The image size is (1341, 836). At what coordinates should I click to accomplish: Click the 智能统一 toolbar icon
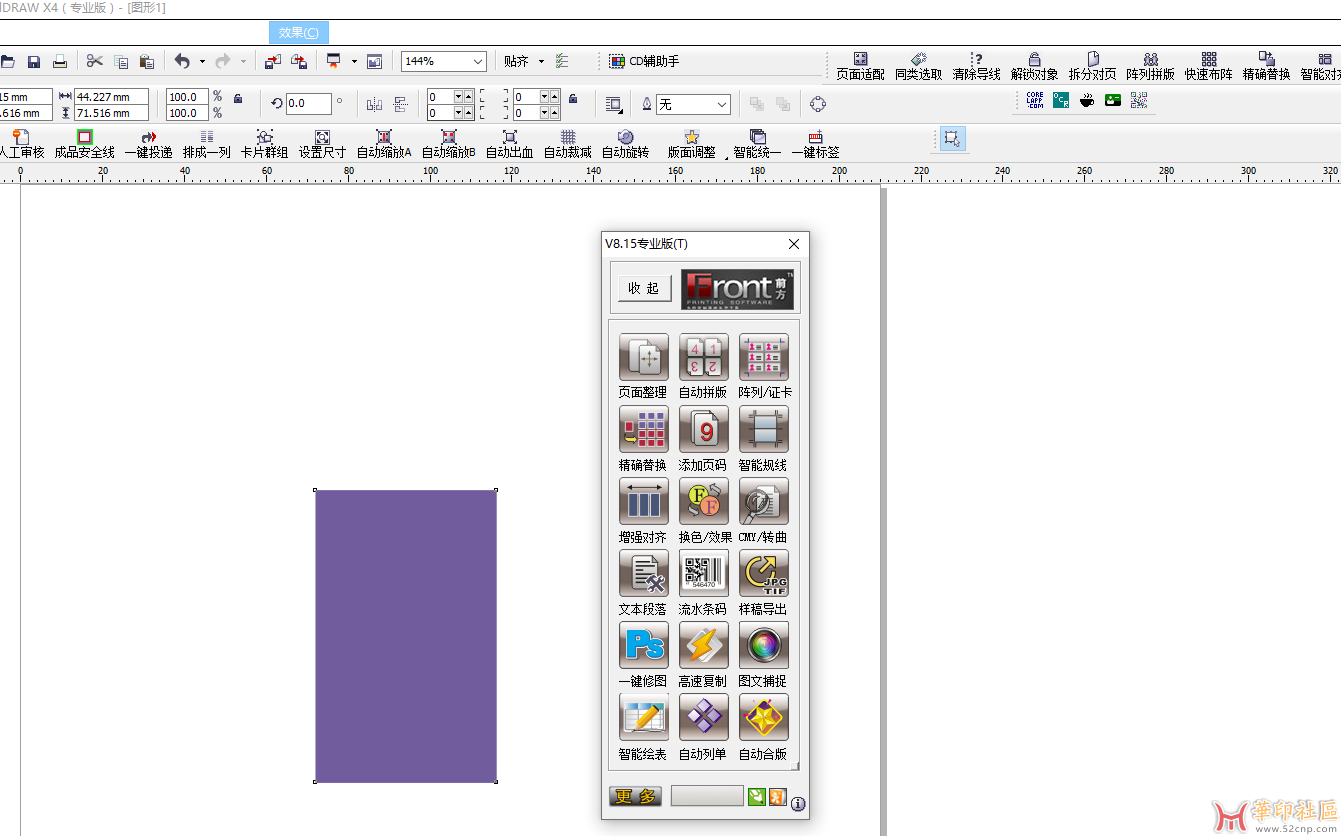(x=757, y=144)
